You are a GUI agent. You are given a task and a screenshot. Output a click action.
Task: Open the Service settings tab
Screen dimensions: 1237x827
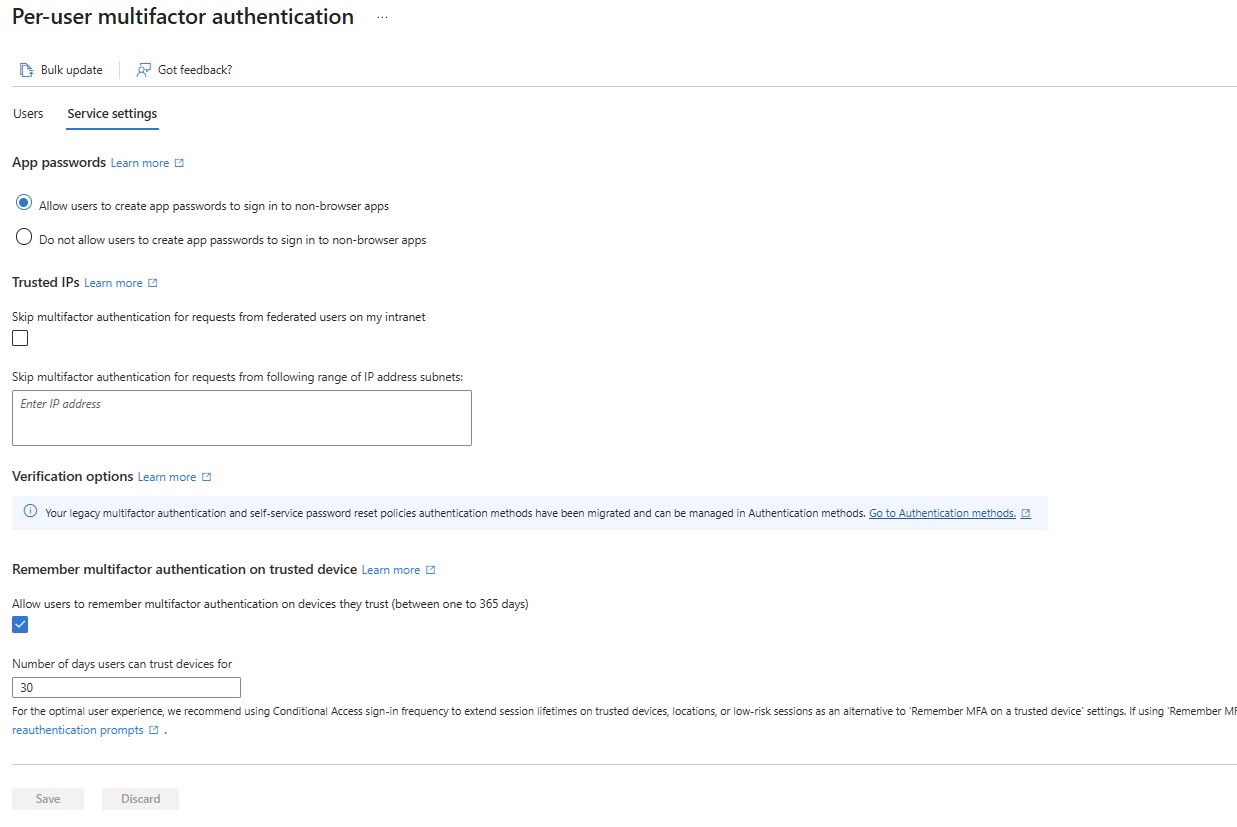tap(112, 113)
